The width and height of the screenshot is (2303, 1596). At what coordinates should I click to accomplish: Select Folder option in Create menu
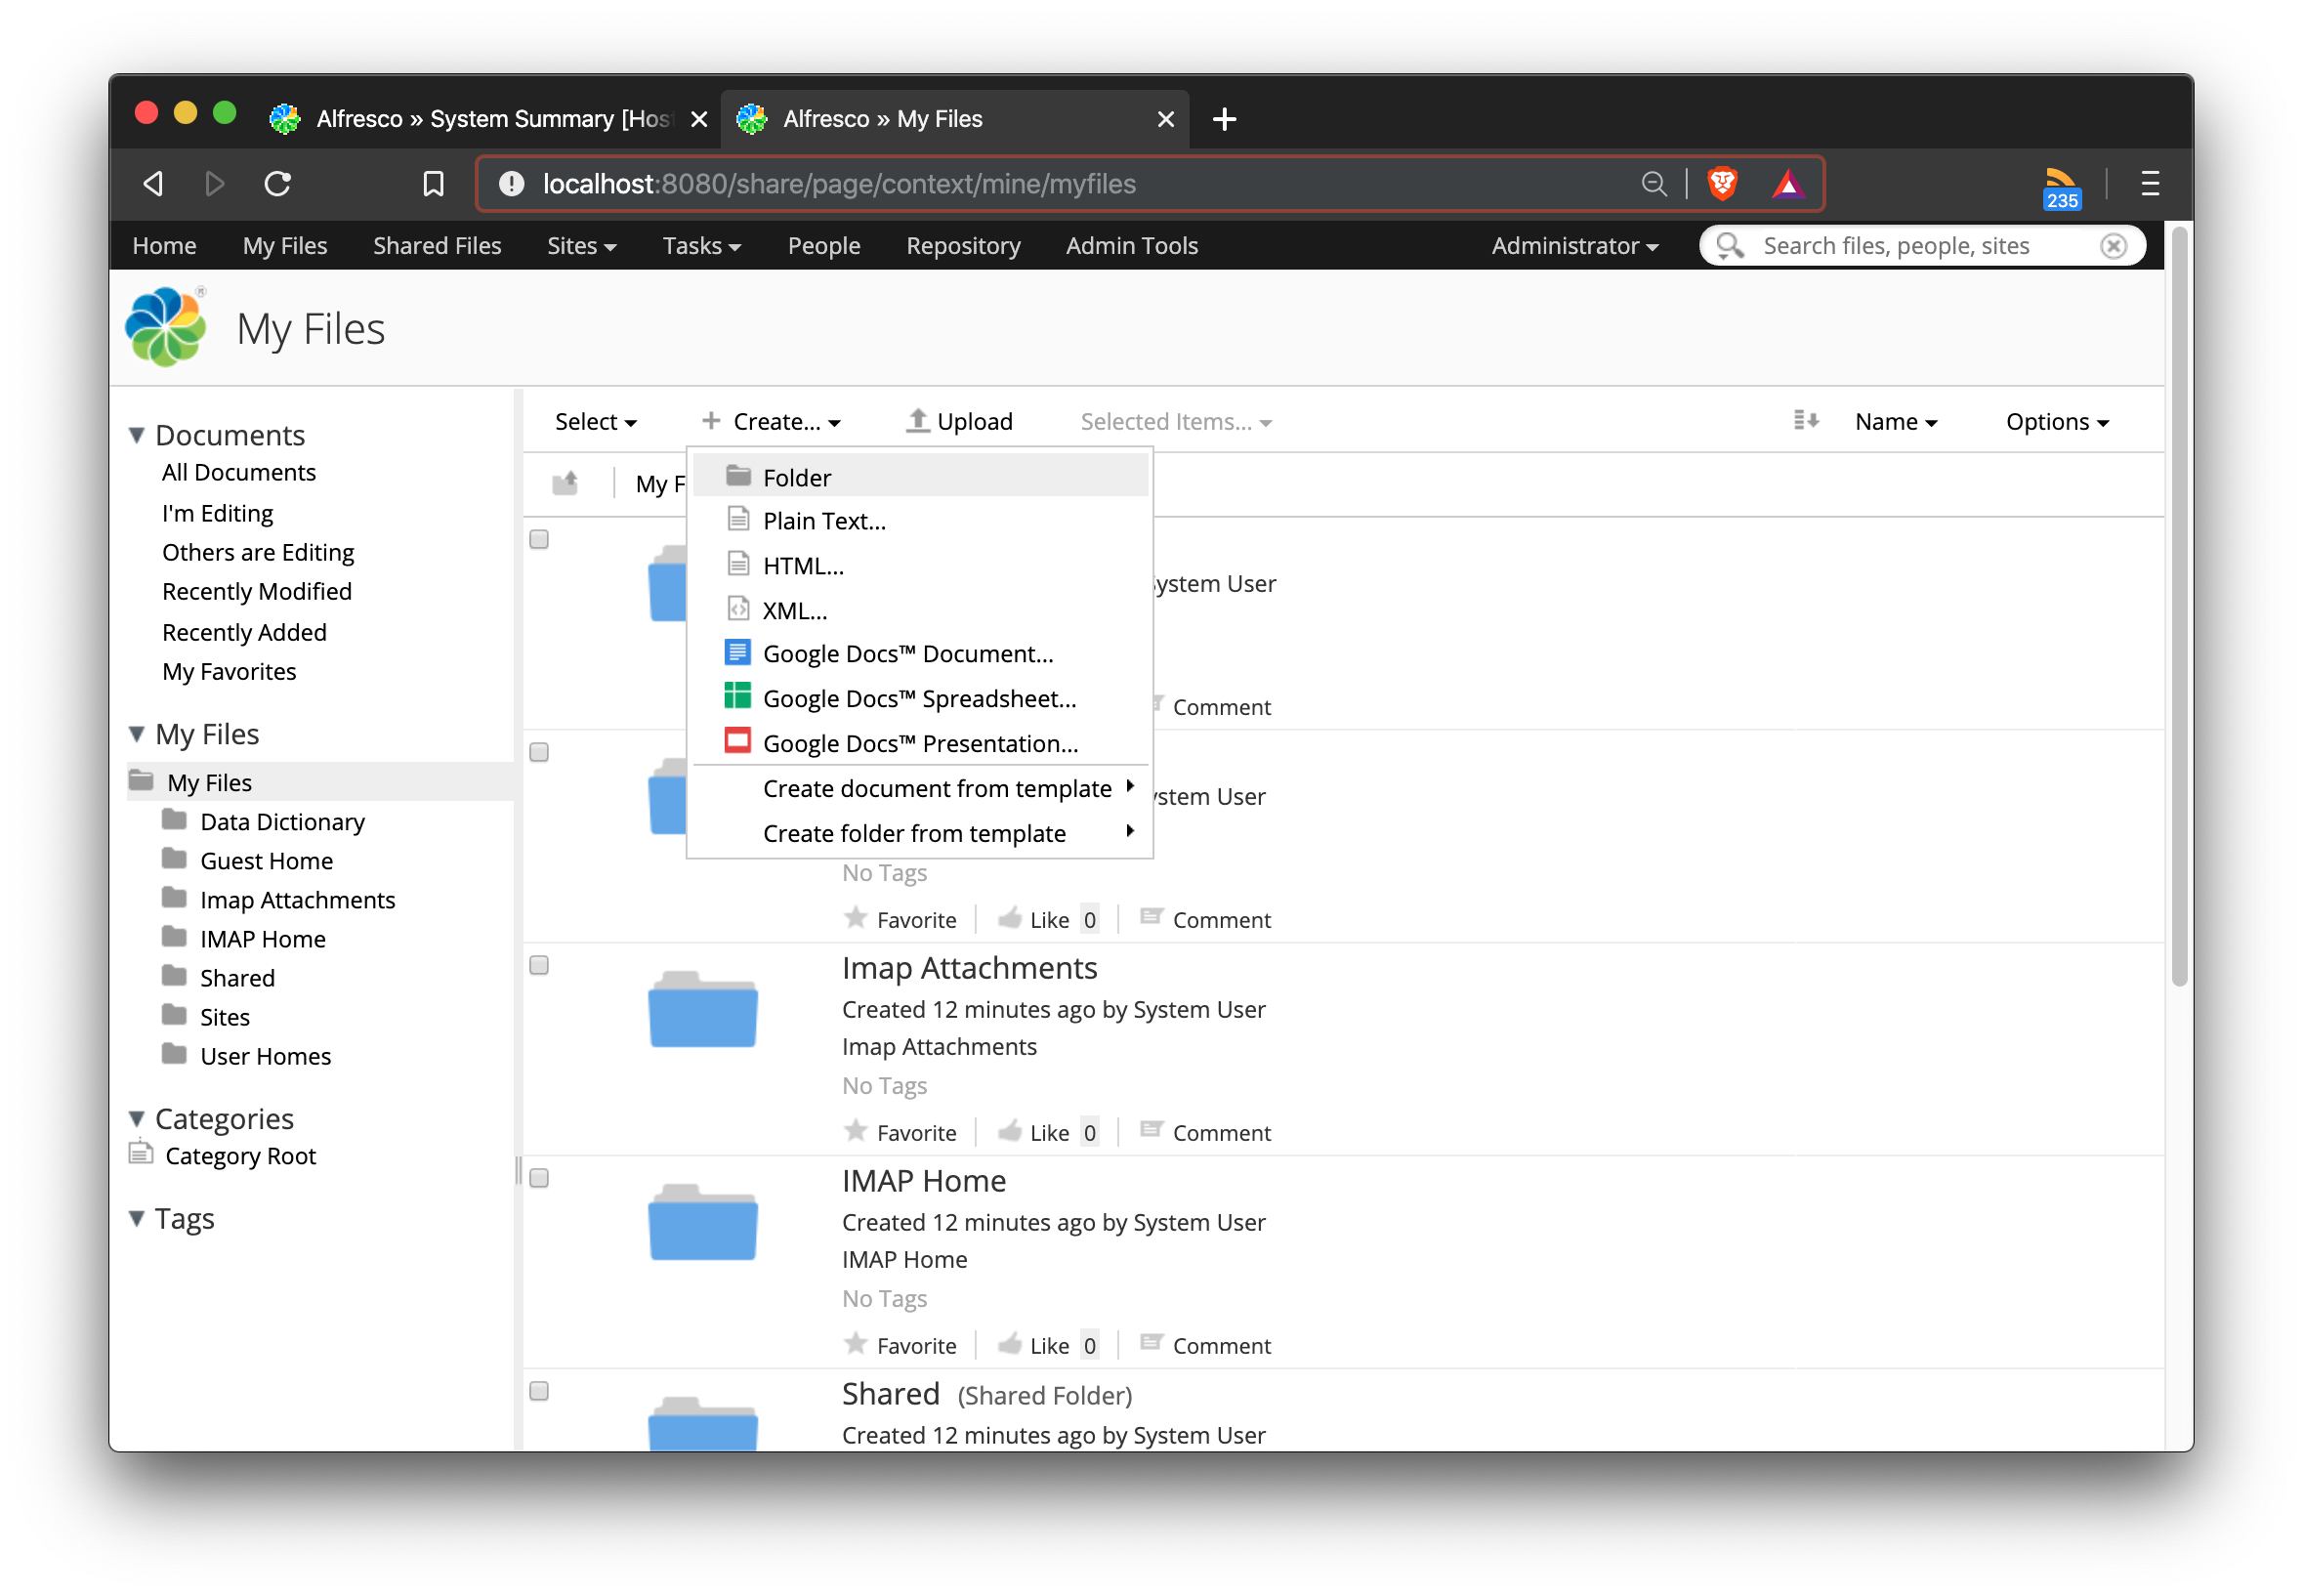[796, 475]
